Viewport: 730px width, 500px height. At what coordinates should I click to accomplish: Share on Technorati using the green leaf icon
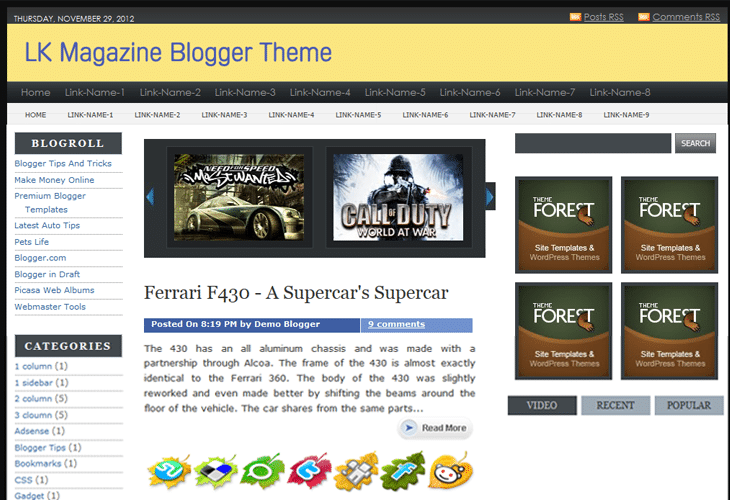tap(262, 472)
